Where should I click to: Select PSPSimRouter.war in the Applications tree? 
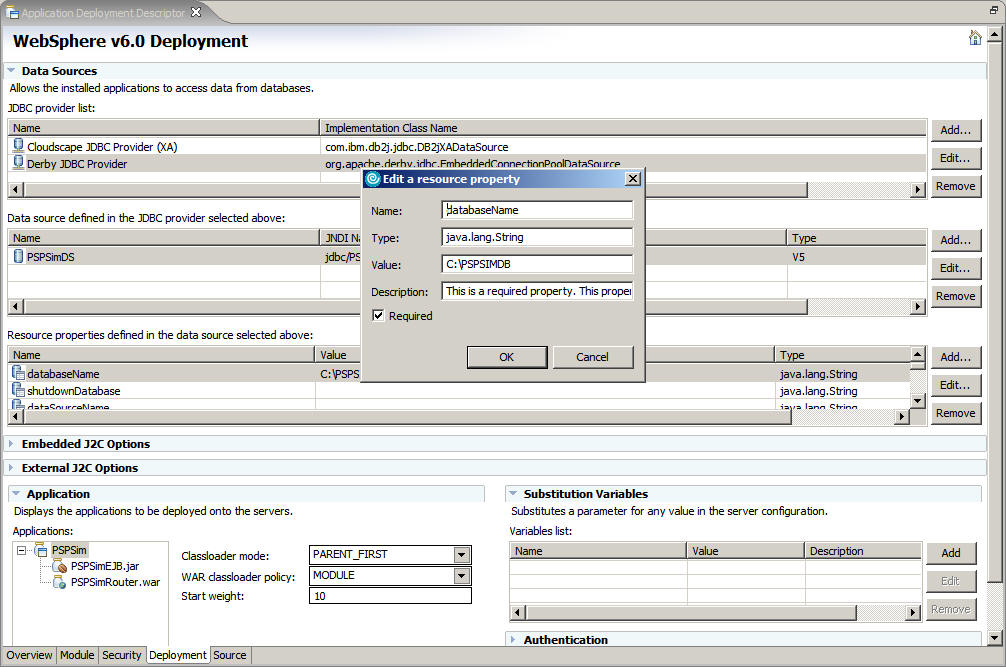click(115, 582)
